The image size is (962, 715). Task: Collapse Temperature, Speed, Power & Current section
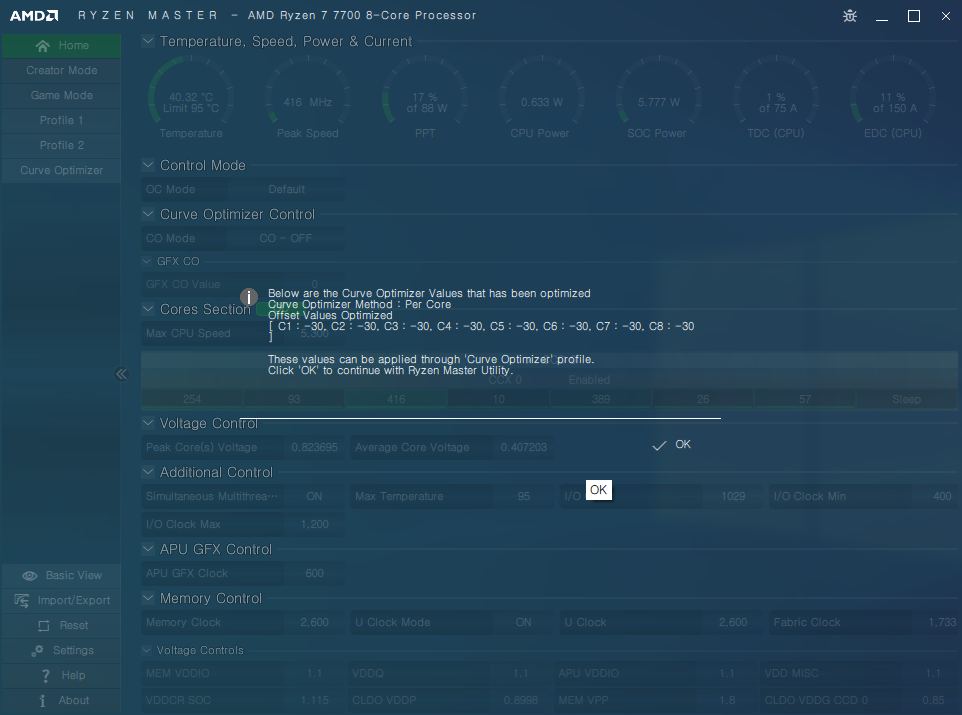pyautogui.click(x=148, y=41)
